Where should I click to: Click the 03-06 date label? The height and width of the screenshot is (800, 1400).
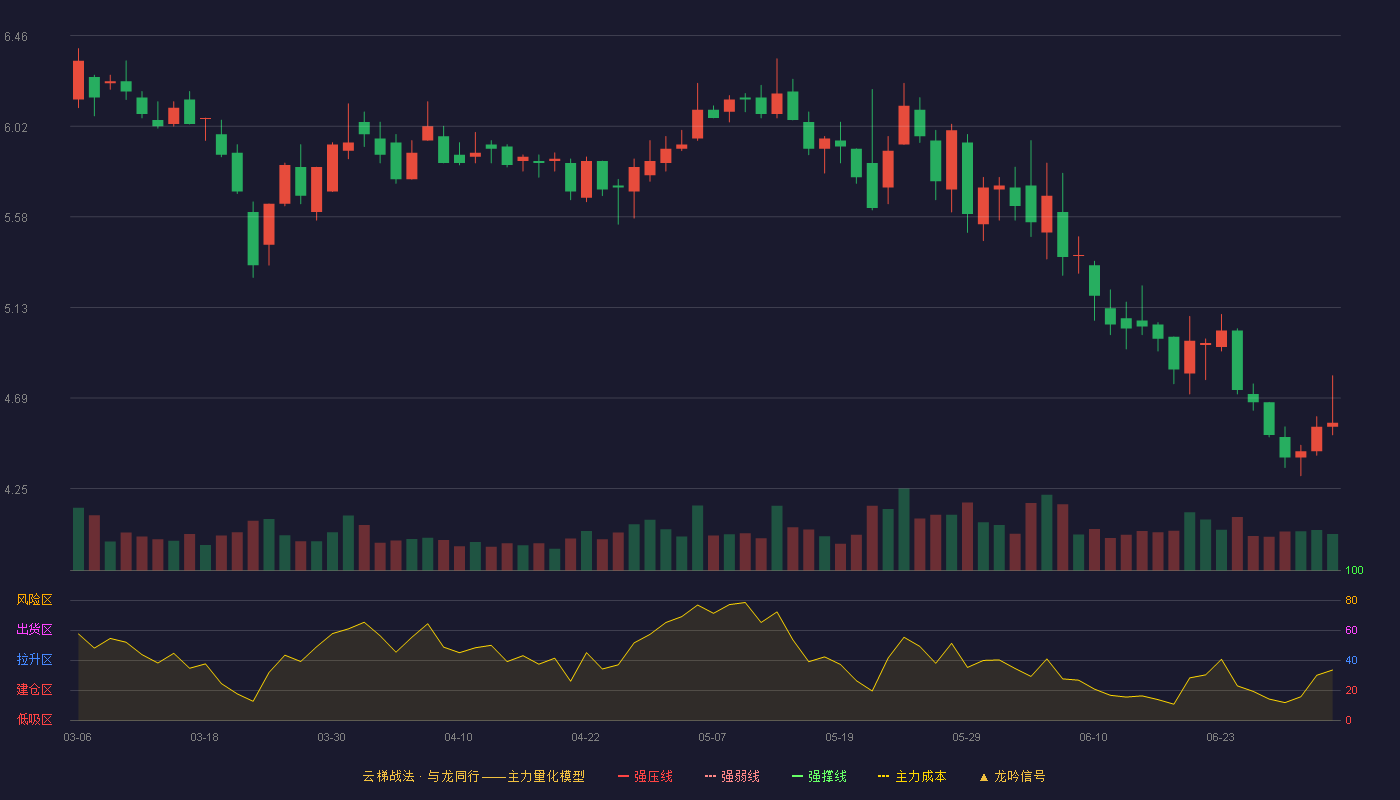click(x=77, y=737)
